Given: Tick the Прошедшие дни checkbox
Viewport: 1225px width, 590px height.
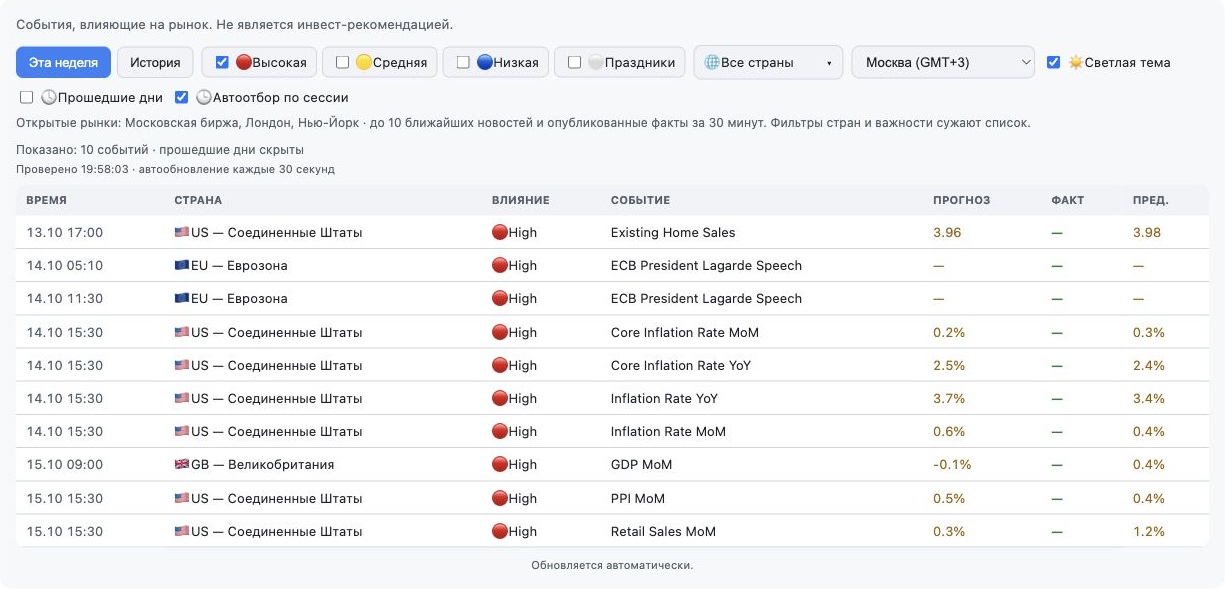Looking at the screenshot, I should 26,97.
